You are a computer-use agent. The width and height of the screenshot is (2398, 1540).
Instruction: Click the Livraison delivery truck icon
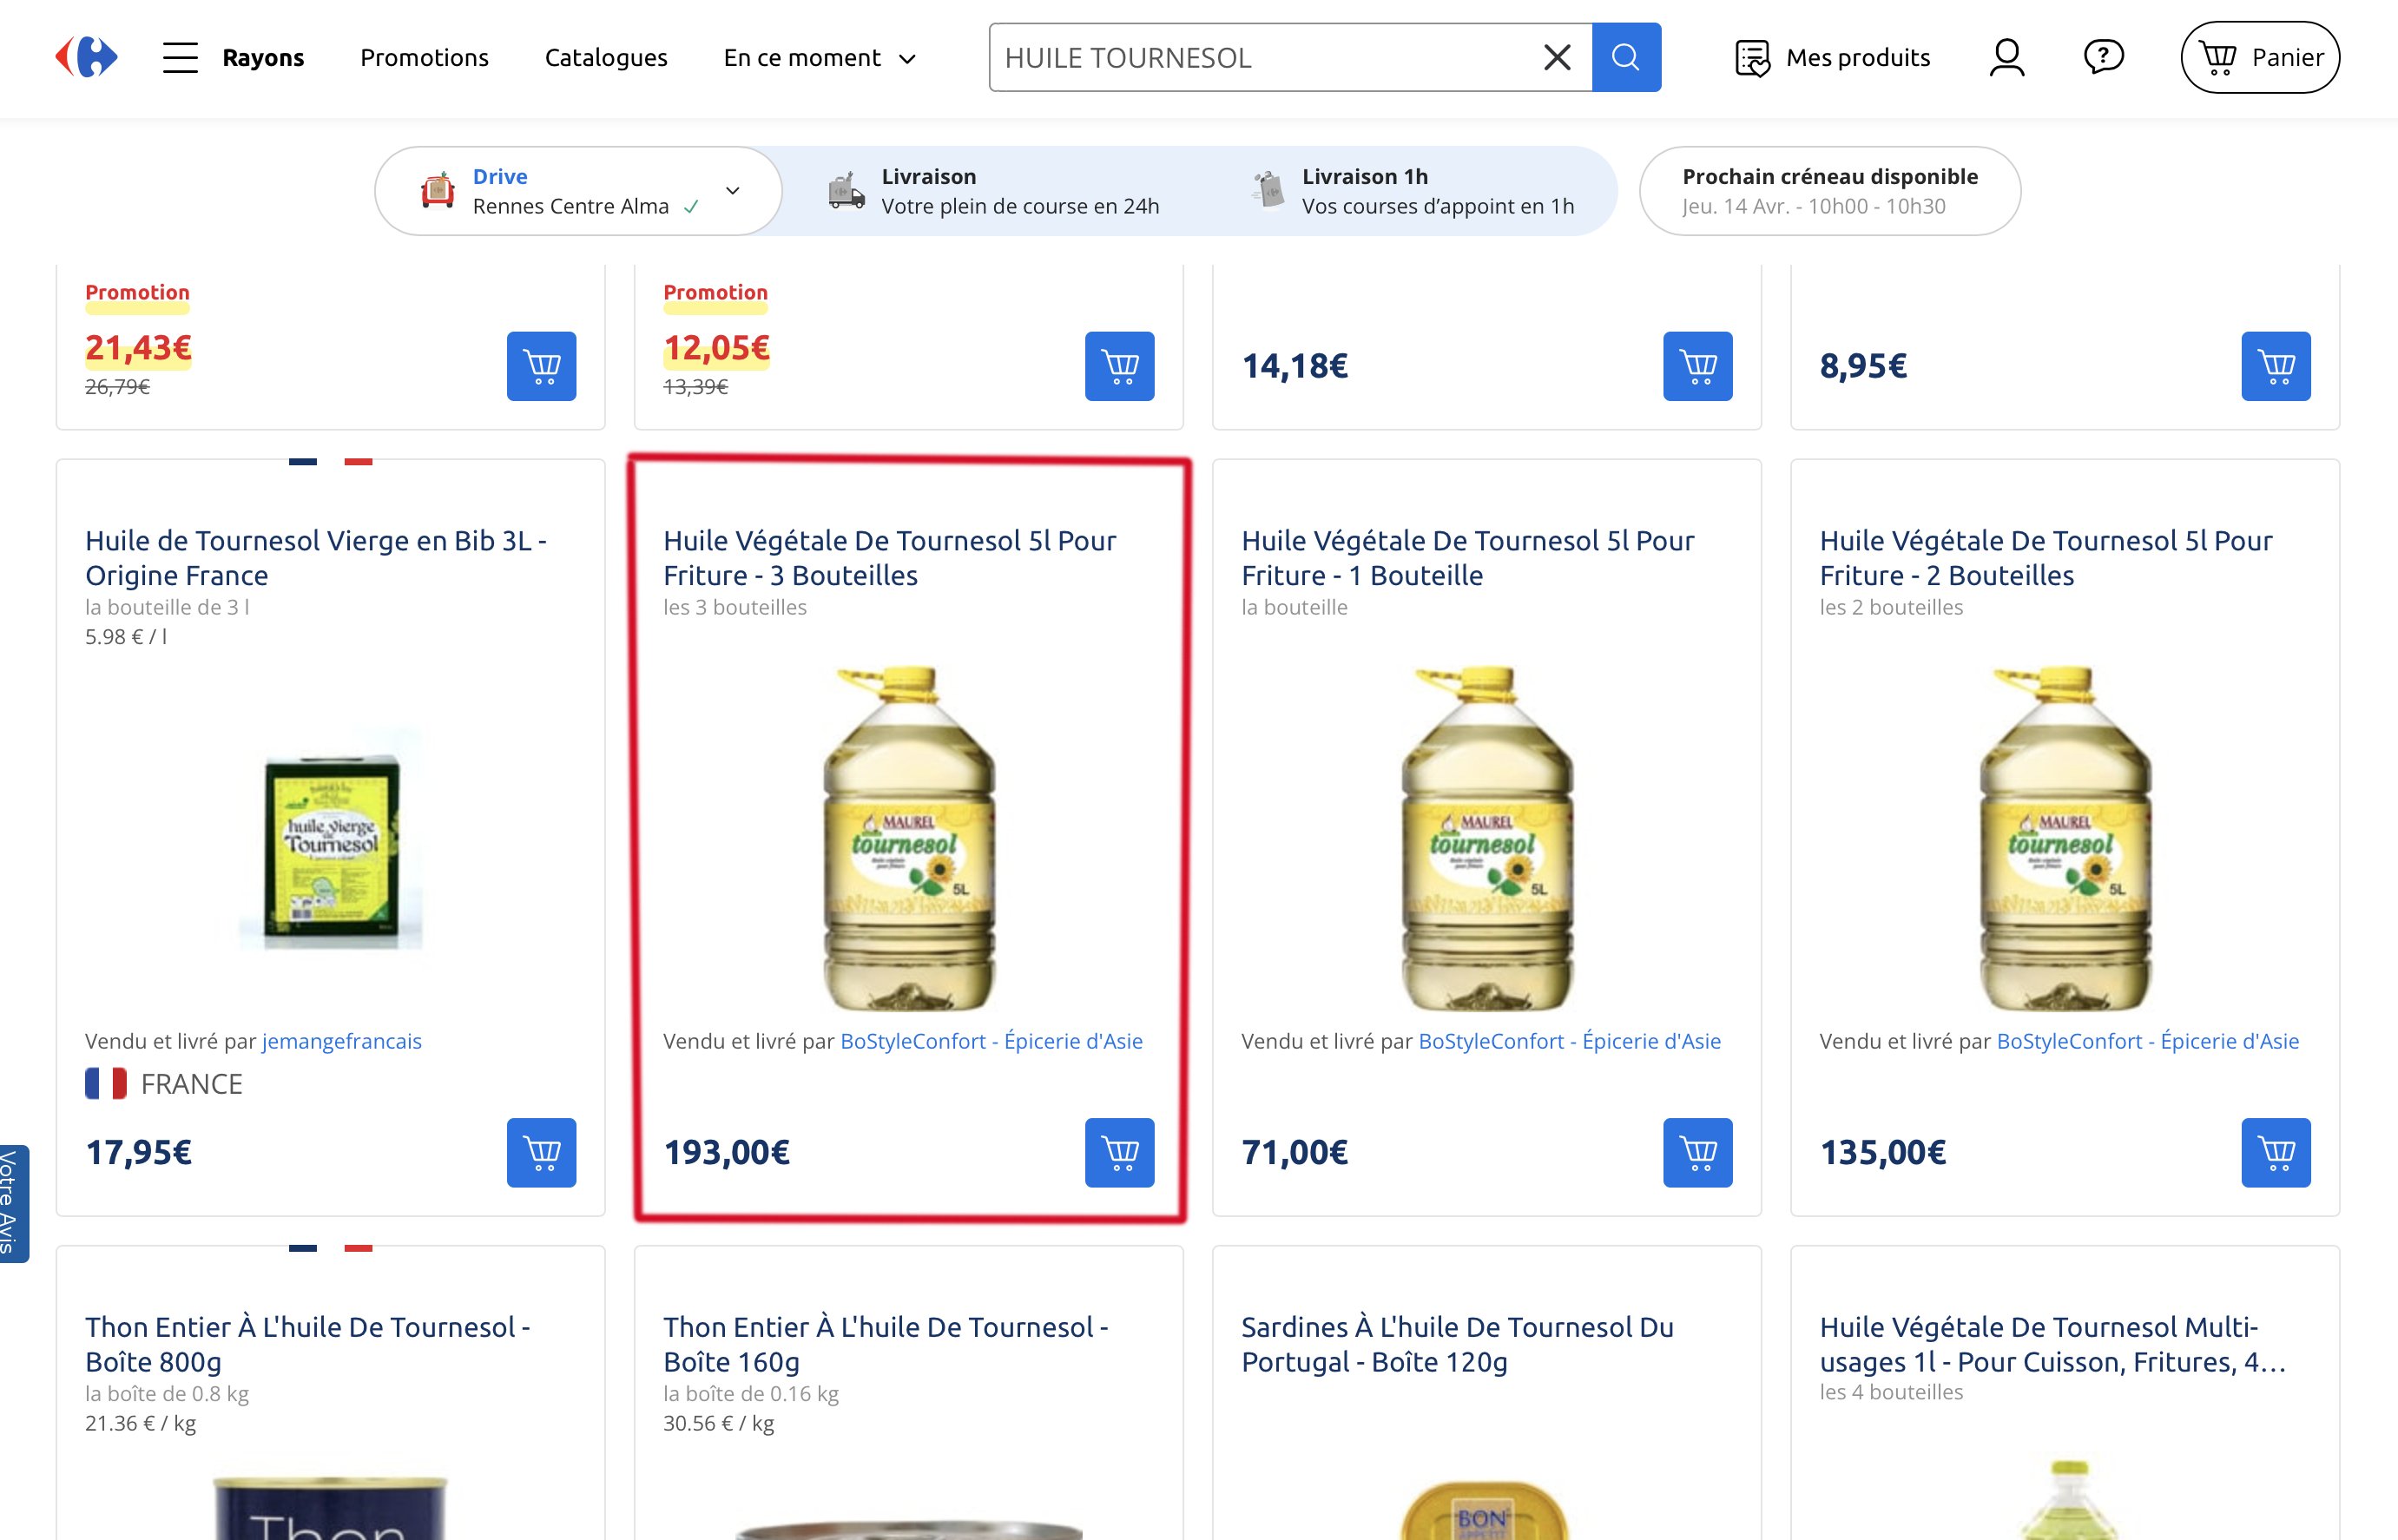[846, 190]
